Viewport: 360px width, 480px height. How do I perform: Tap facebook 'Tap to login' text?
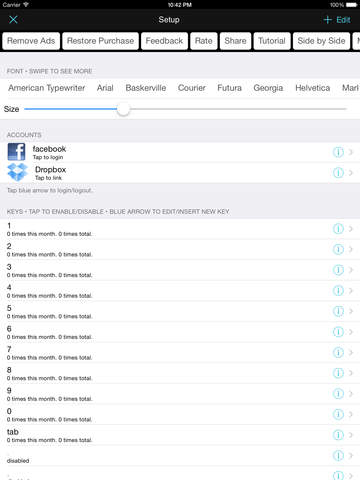(x=48, y=157)
